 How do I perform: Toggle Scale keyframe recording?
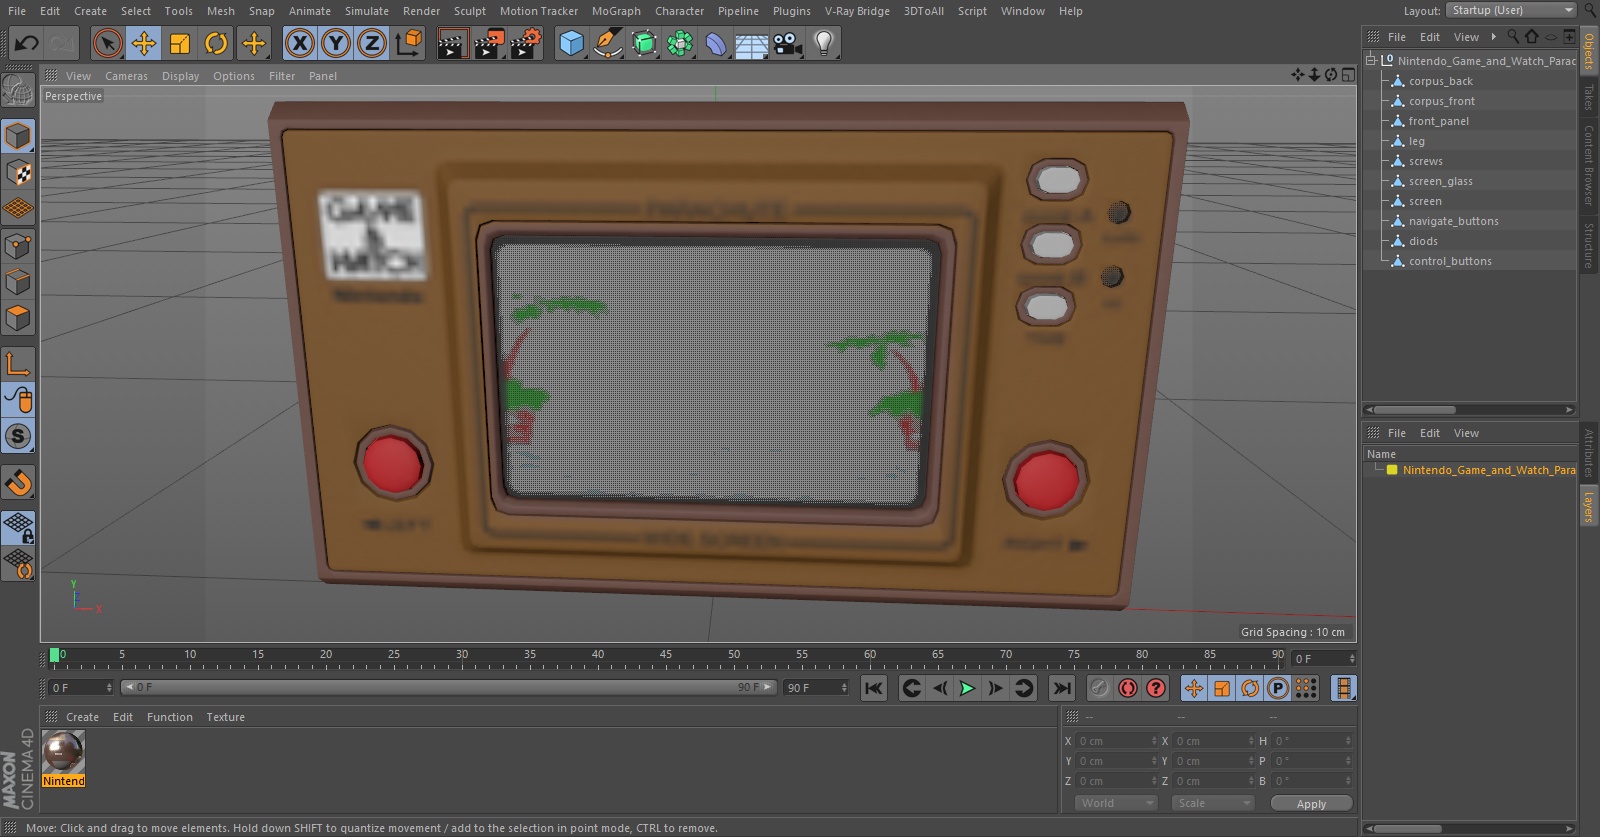(x=1222, y=688)
